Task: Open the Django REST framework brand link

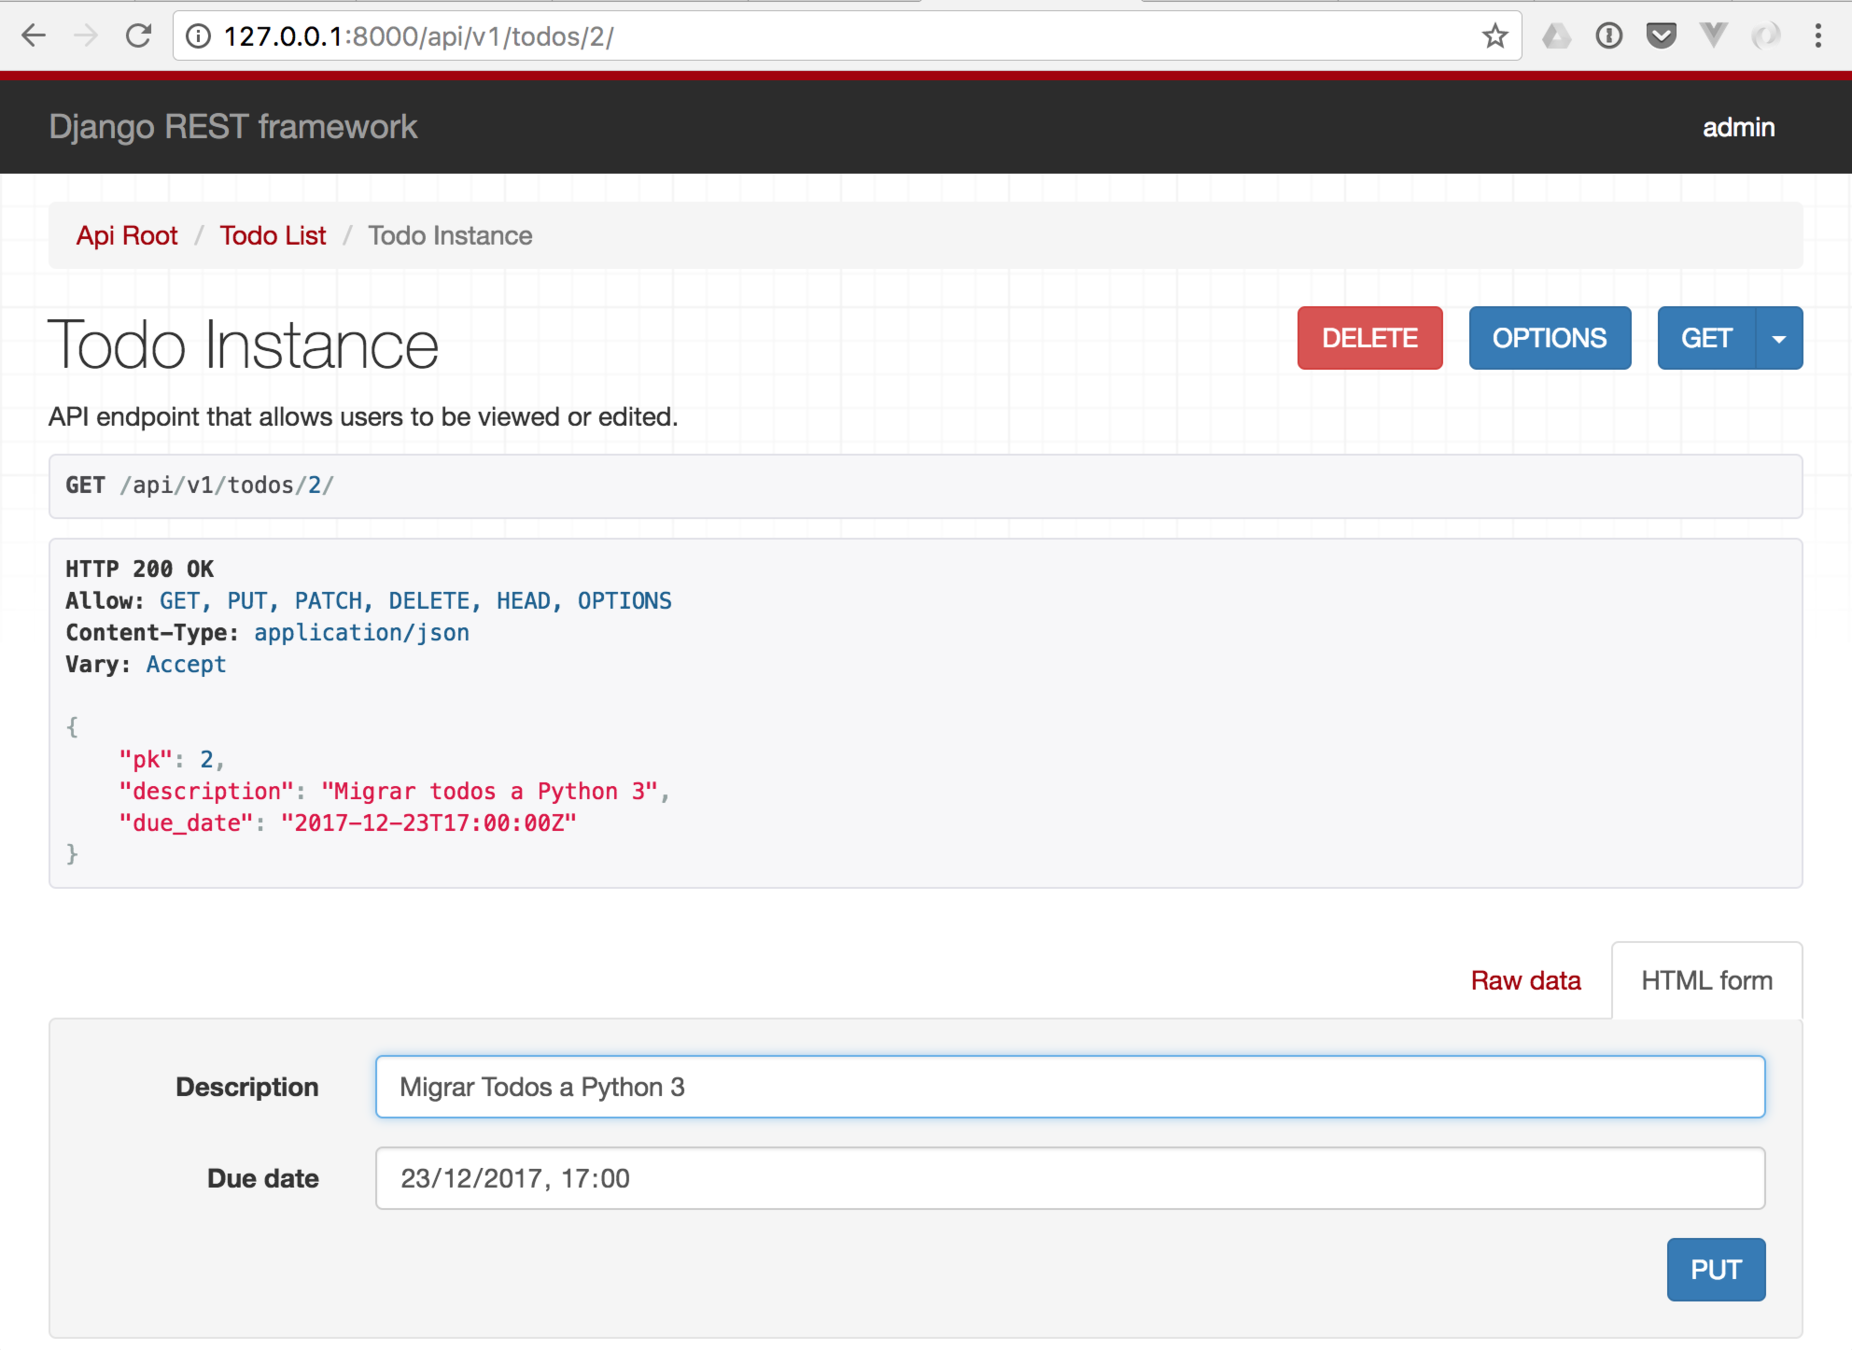Action: (x=233, y=127)
